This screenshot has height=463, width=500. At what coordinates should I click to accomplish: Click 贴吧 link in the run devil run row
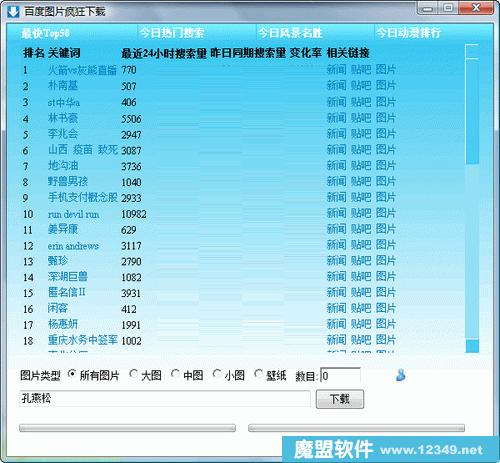pos(361,213)
